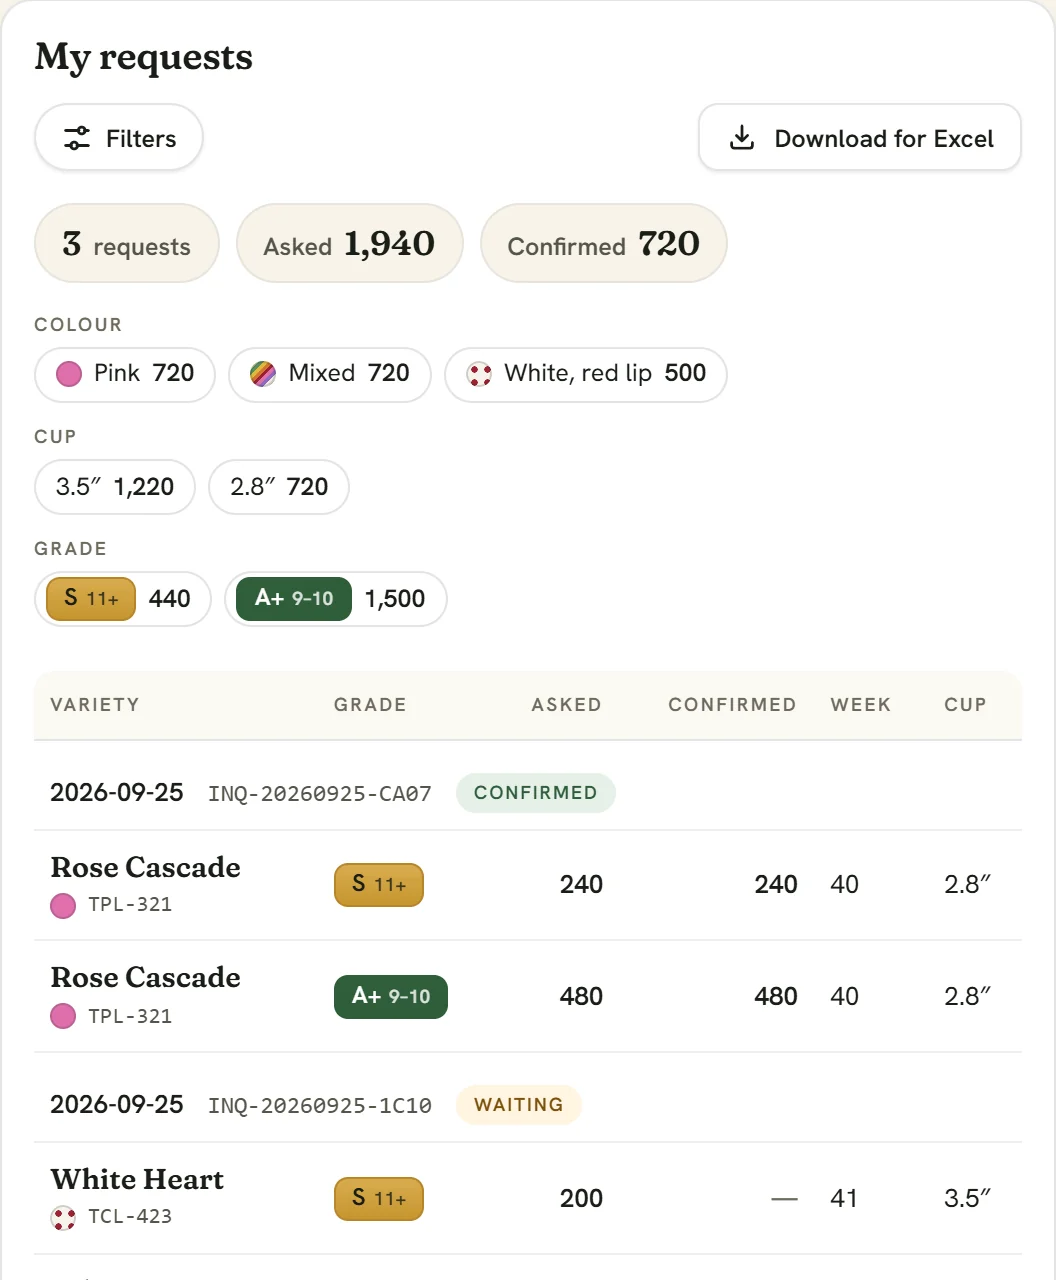Click the asked value 200 for White Heart
Viewport: 1056px width, 1280px height.
click(x=581, y=1199)
